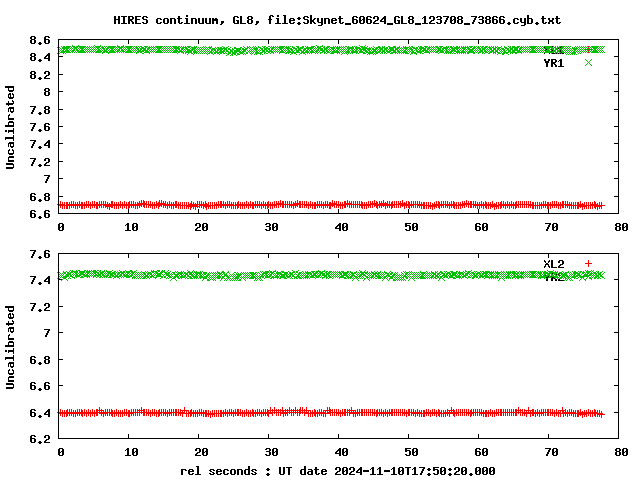Click the bottom plot's Uncalibrated axis label

[10, 347]
